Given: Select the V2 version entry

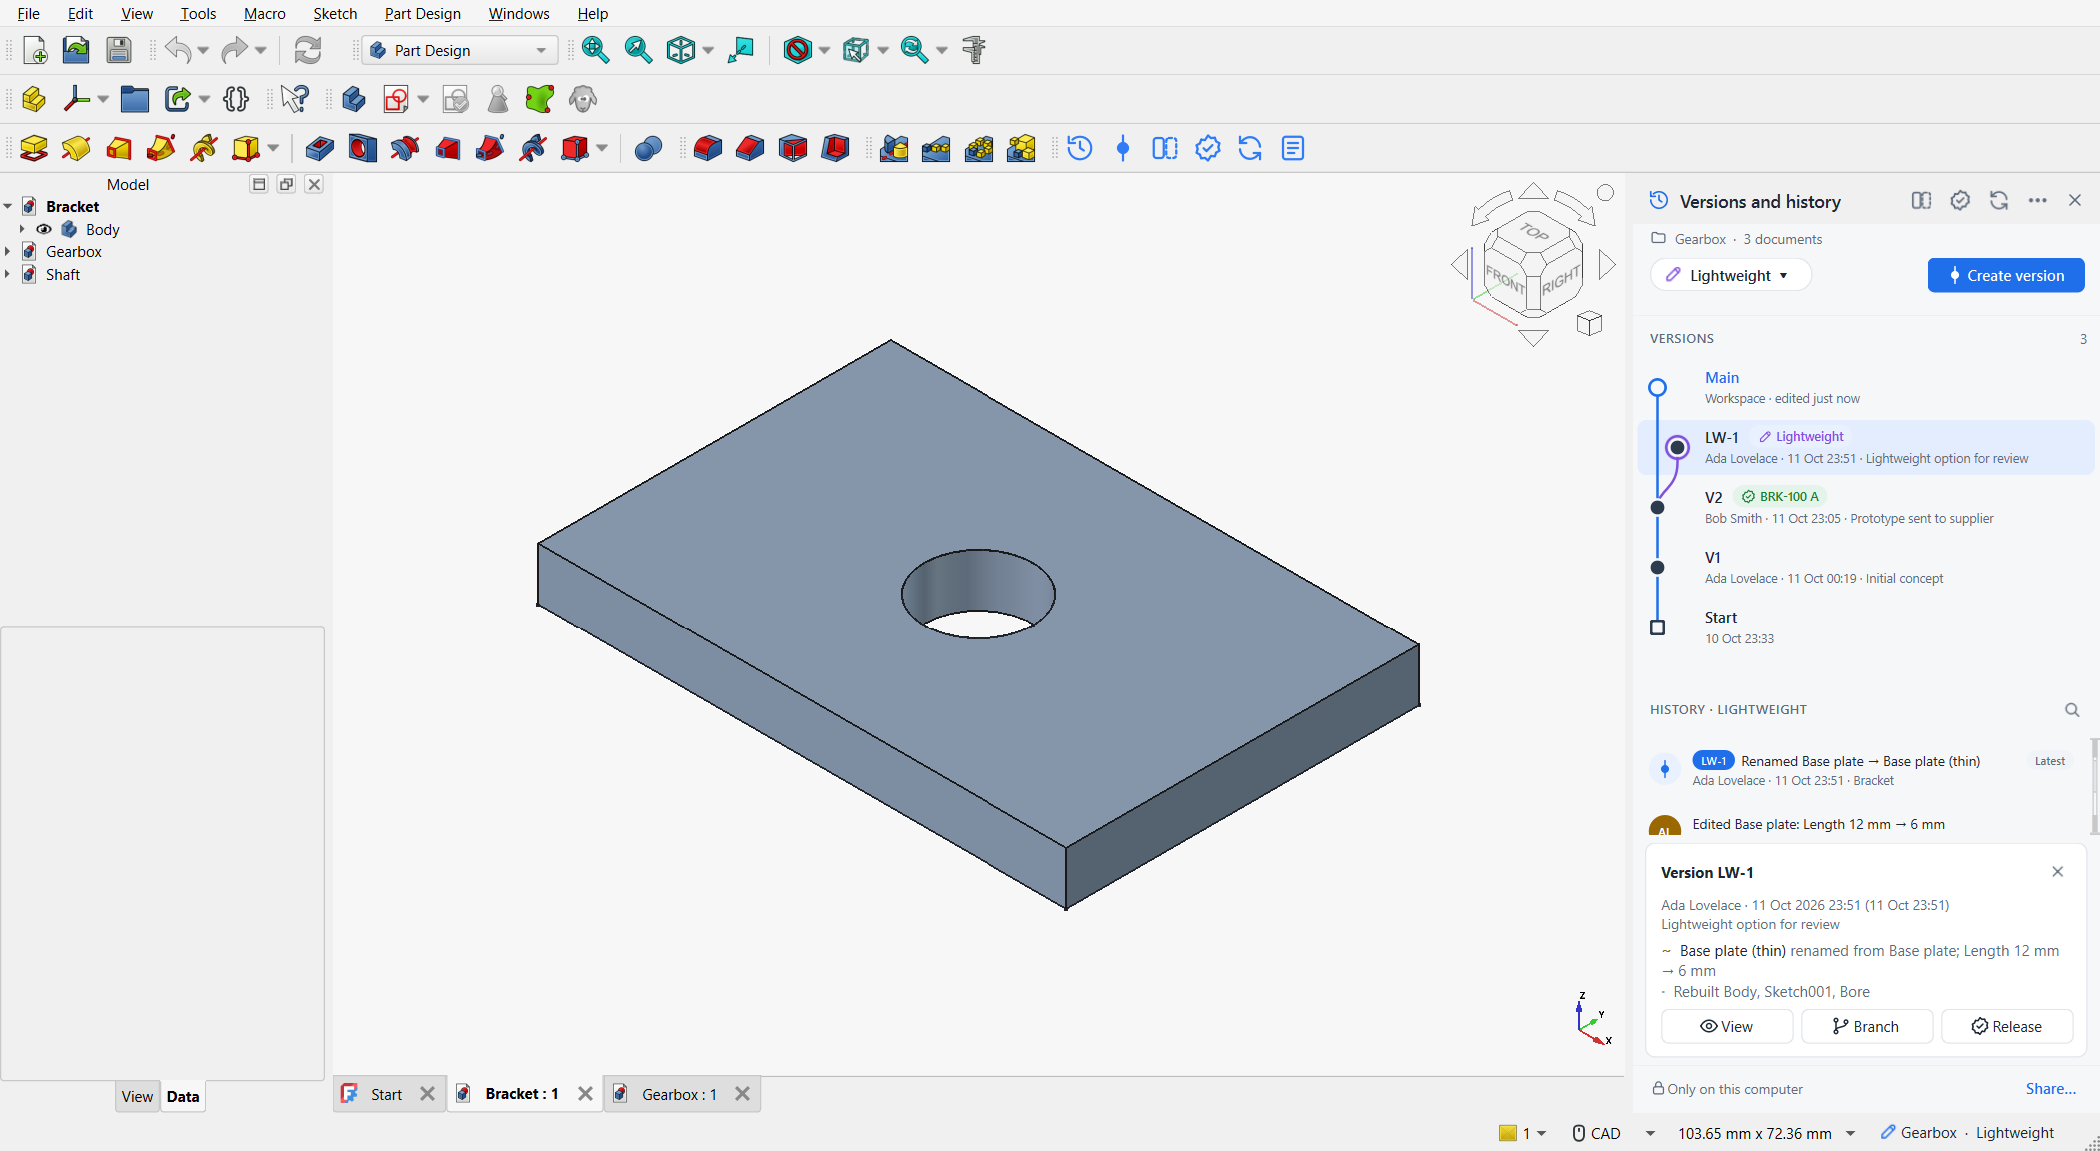Looking at the screenshot, I should [x=1865, y=507].
